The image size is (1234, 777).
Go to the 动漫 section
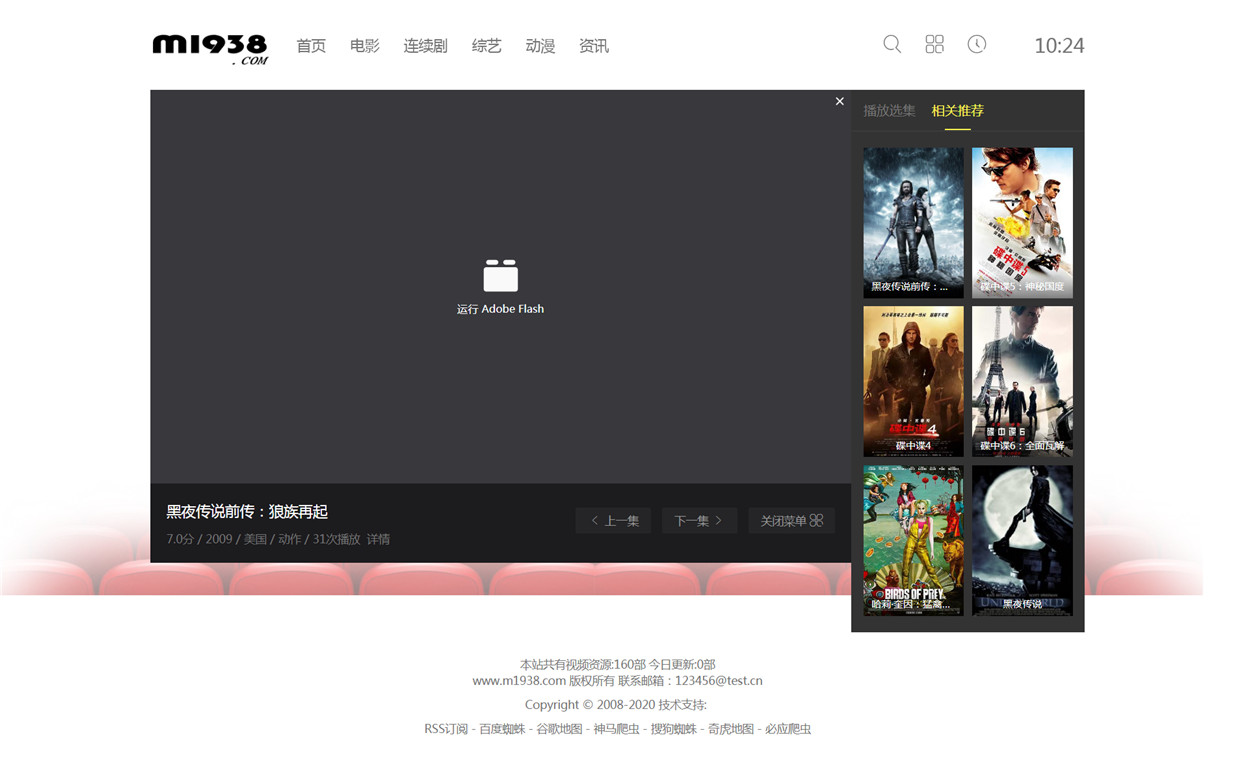click(x=540, y=46)
